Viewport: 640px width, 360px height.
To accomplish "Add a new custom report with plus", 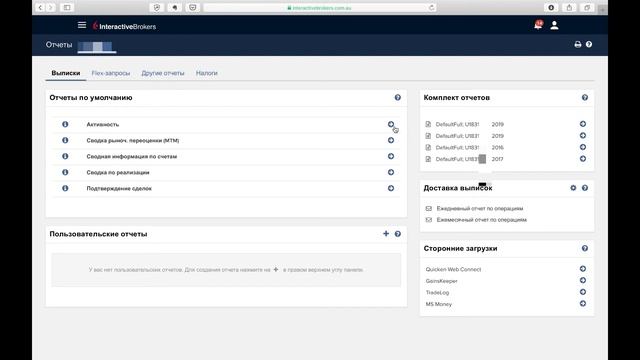I will 386,233.
